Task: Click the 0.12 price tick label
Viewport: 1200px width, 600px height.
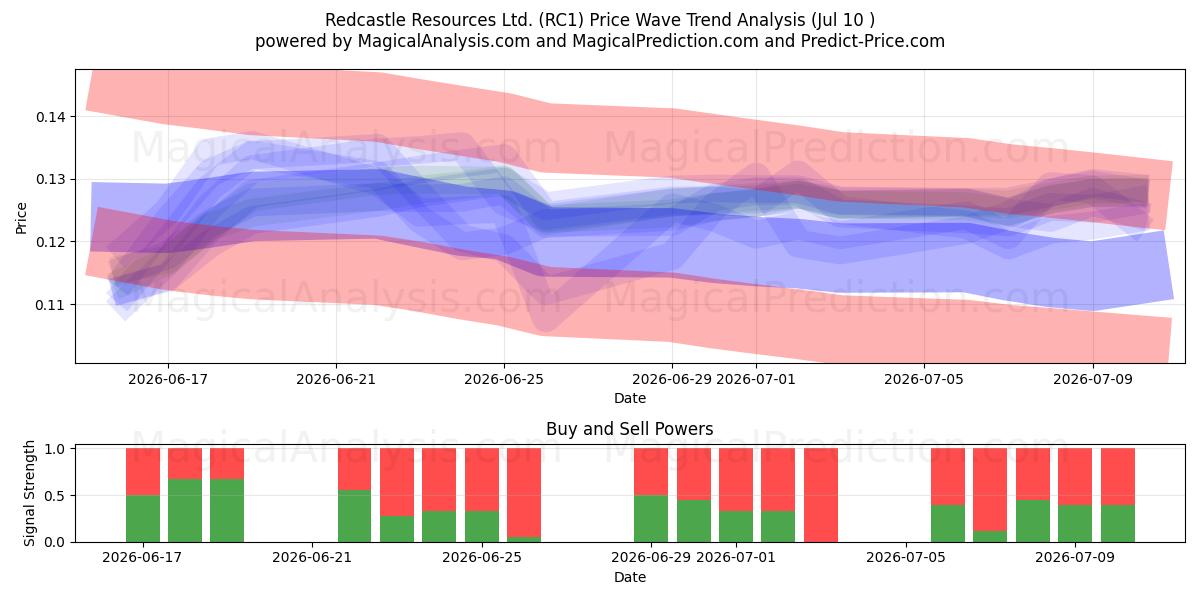Action: coord(51,242)
